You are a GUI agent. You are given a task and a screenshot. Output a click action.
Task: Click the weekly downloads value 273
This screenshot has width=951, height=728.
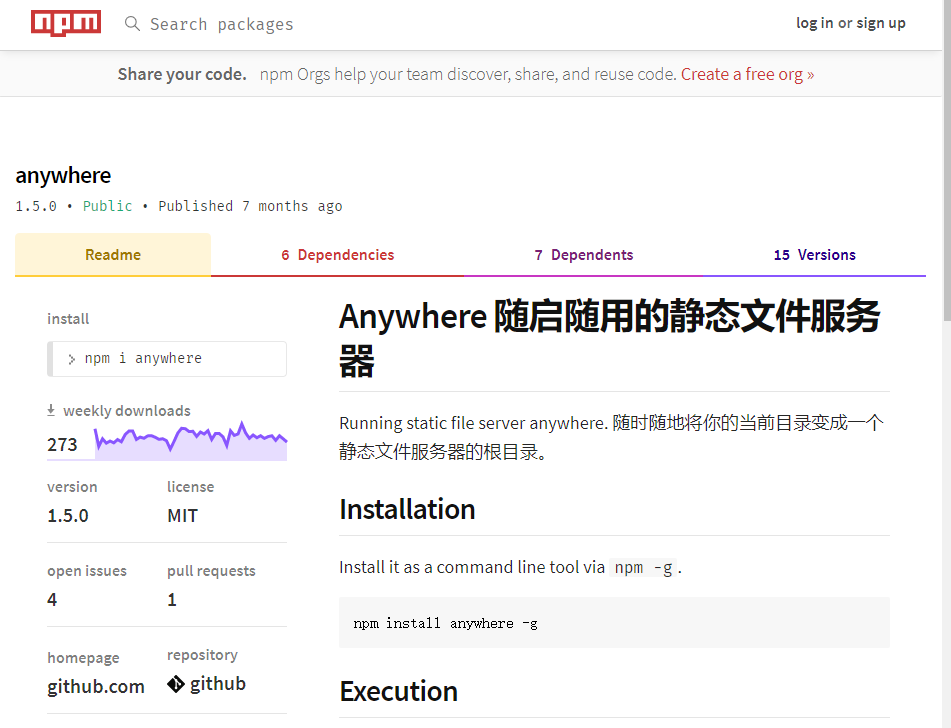point(62,445)
